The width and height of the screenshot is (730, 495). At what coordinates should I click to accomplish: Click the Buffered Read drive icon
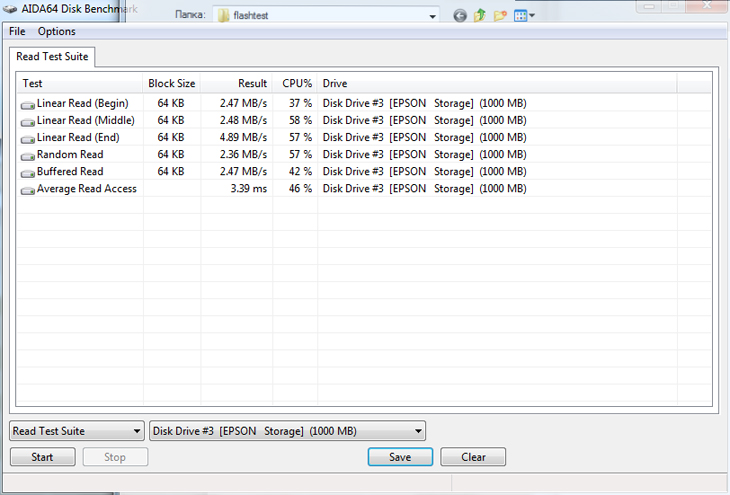tap(27, 173)
